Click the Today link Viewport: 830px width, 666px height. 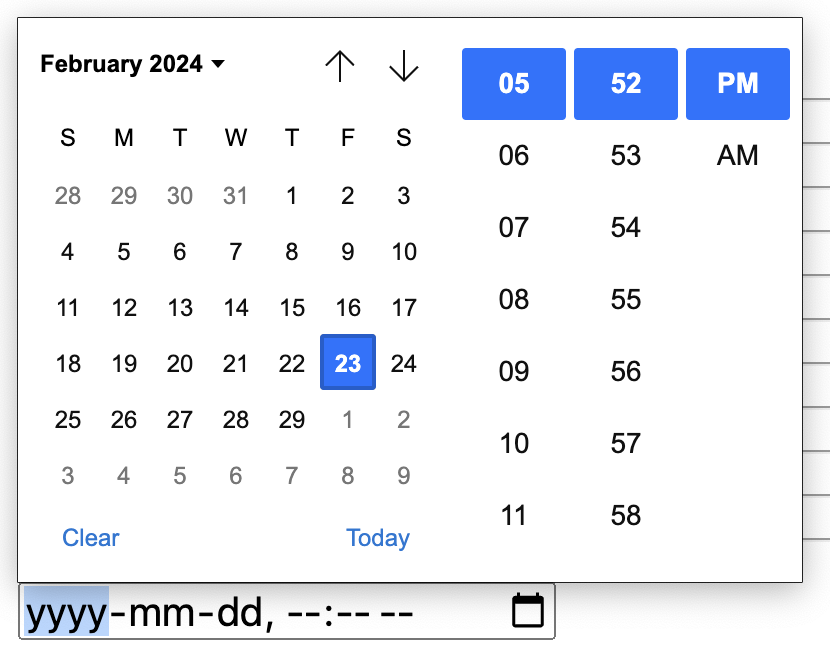tap(378, 538)
